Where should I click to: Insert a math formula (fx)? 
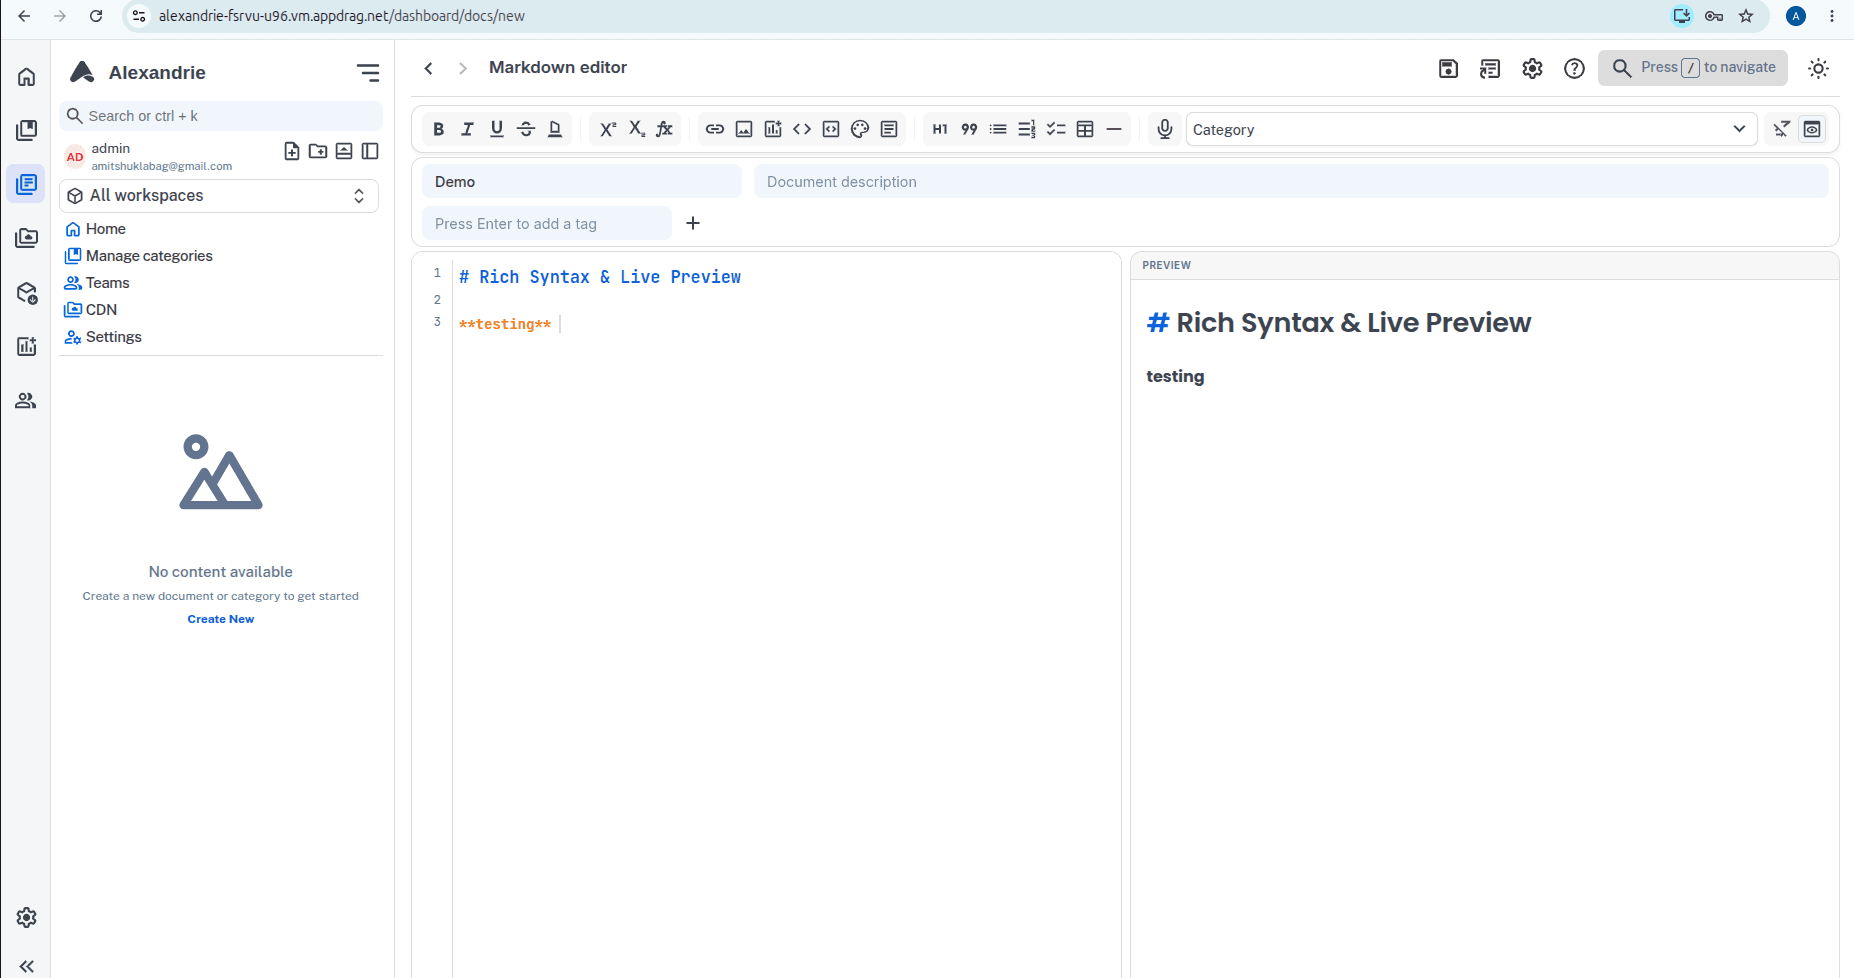665,129
